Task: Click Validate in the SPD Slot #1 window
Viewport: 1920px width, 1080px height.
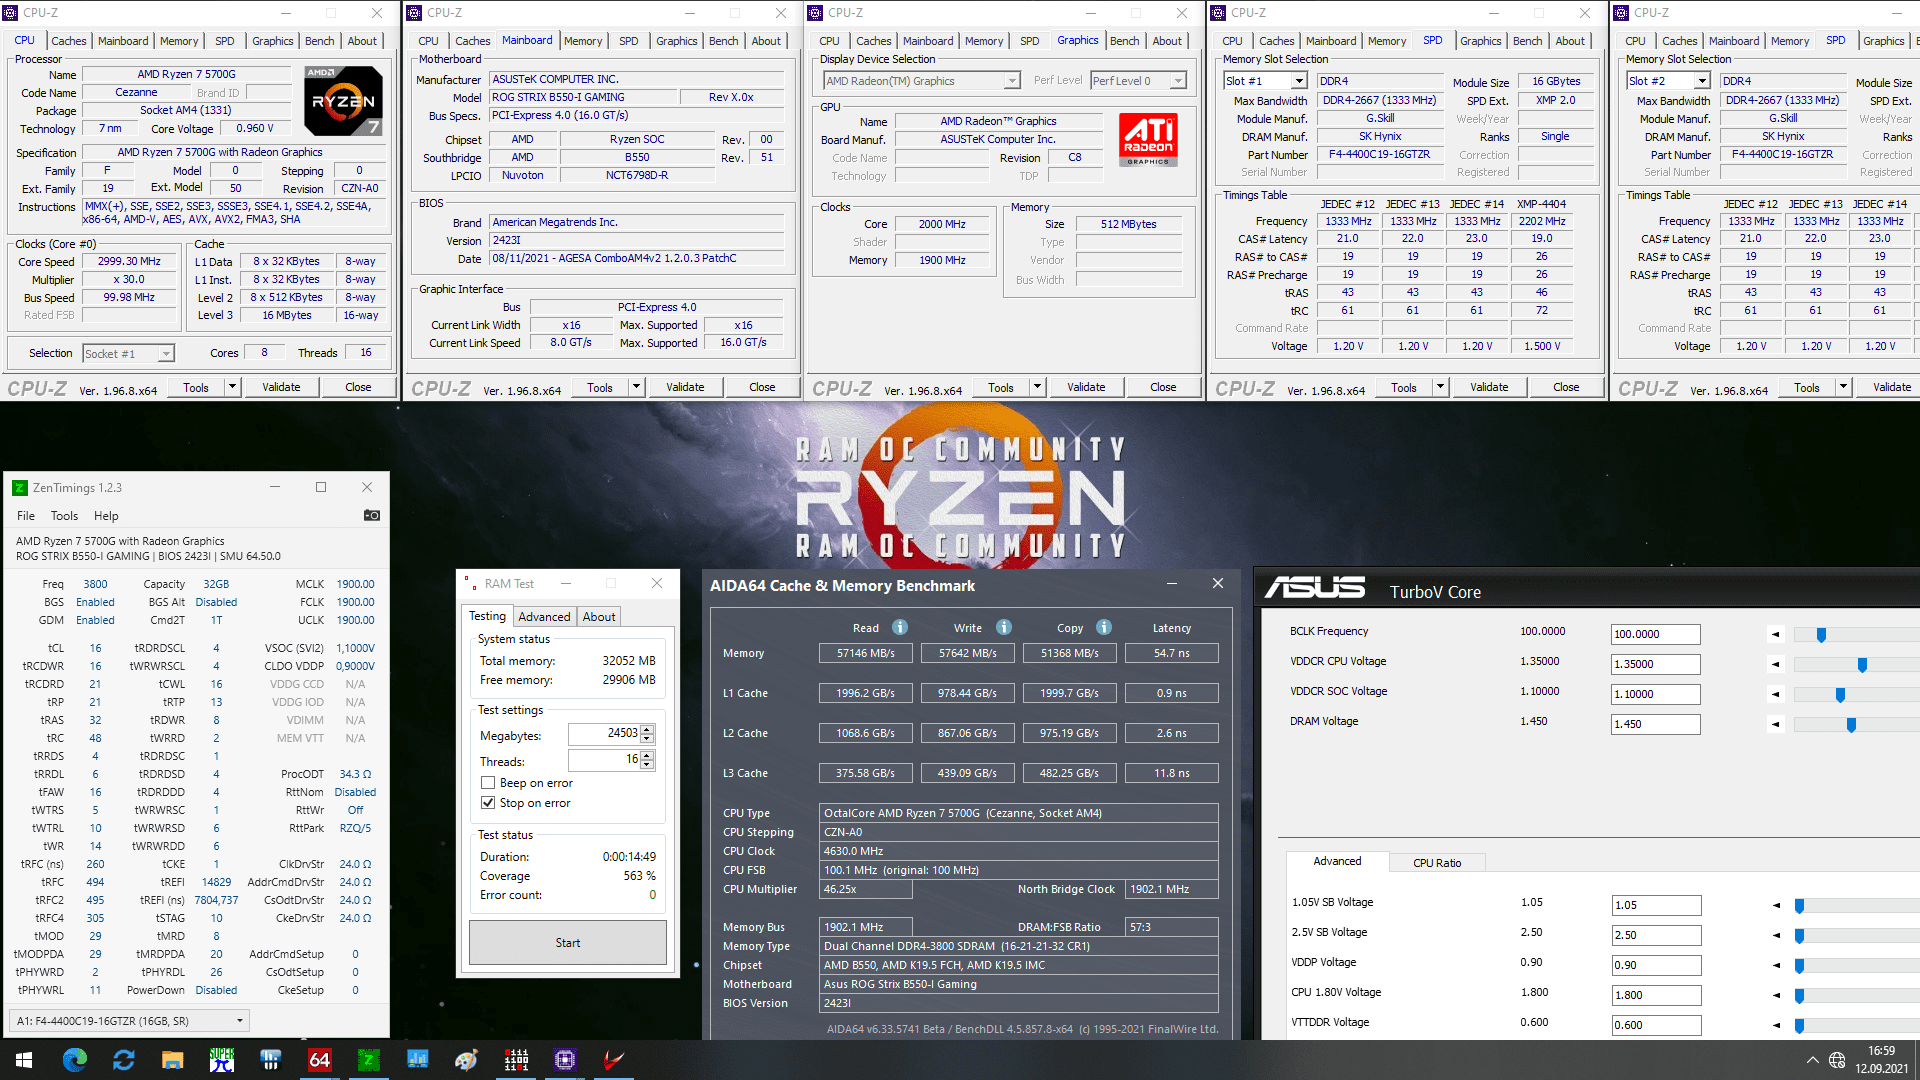Action: click(1489, 387)
